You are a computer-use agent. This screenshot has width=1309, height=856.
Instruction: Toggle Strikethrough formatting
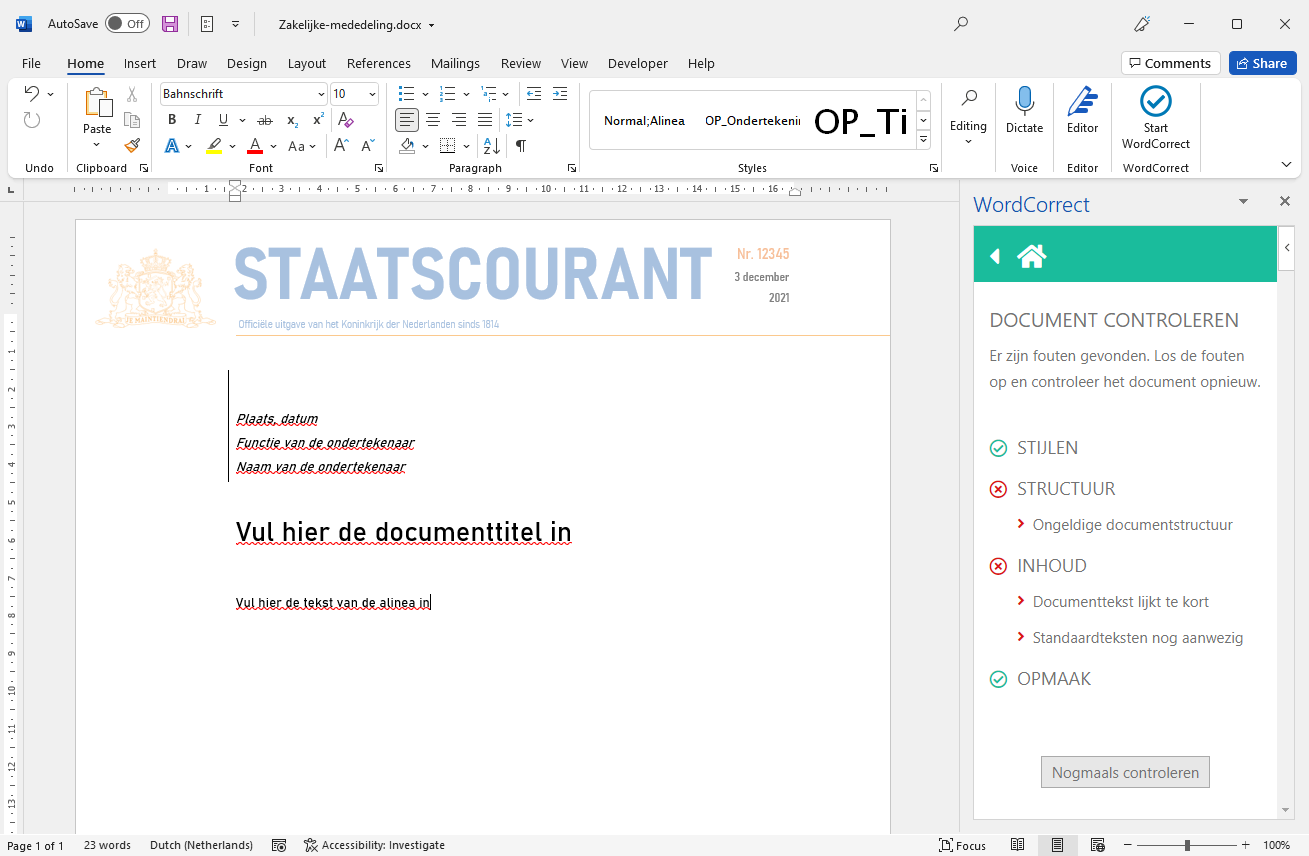coord(265,120)
